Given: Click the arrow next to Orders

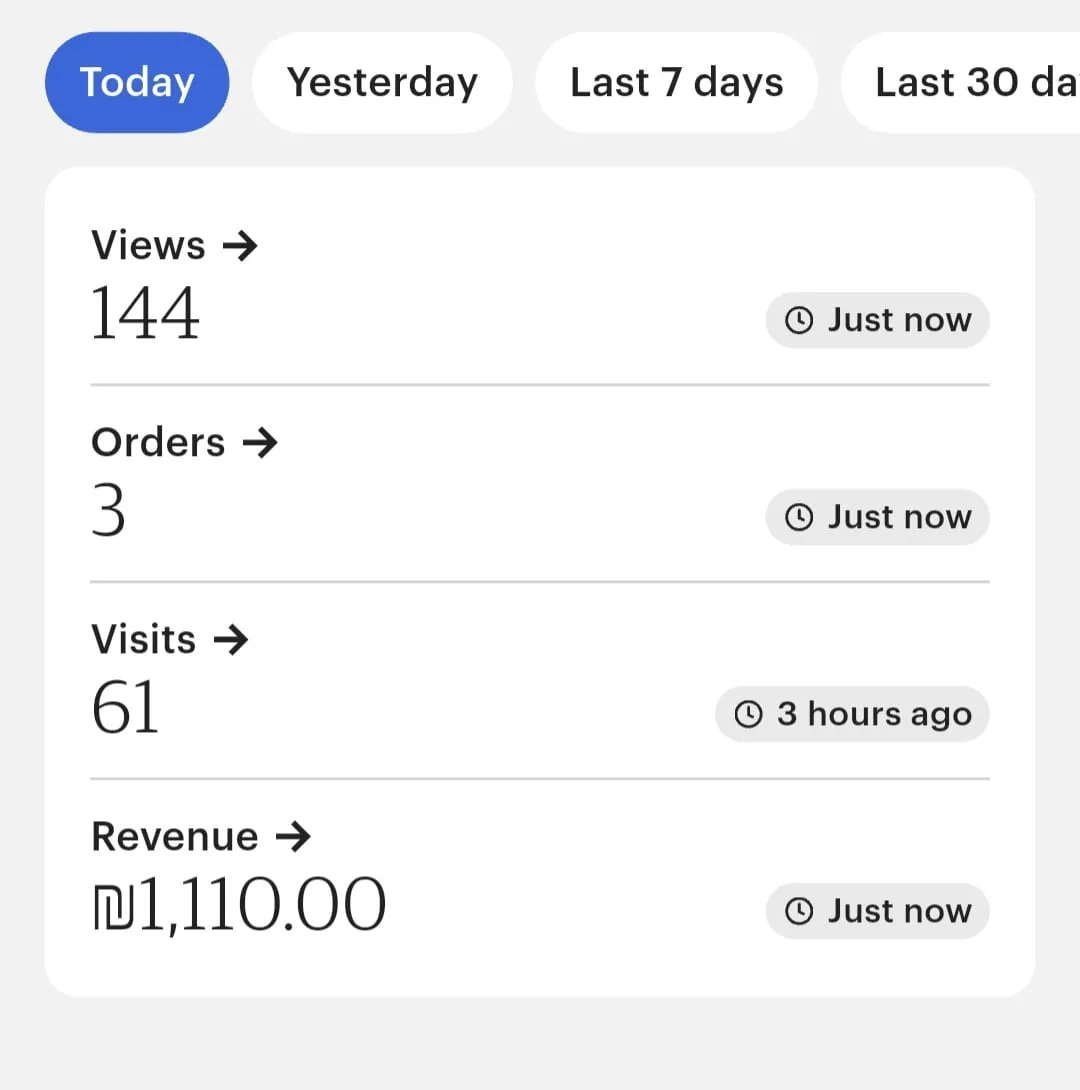Looking at the screenshot, I should tap(260, 443).
